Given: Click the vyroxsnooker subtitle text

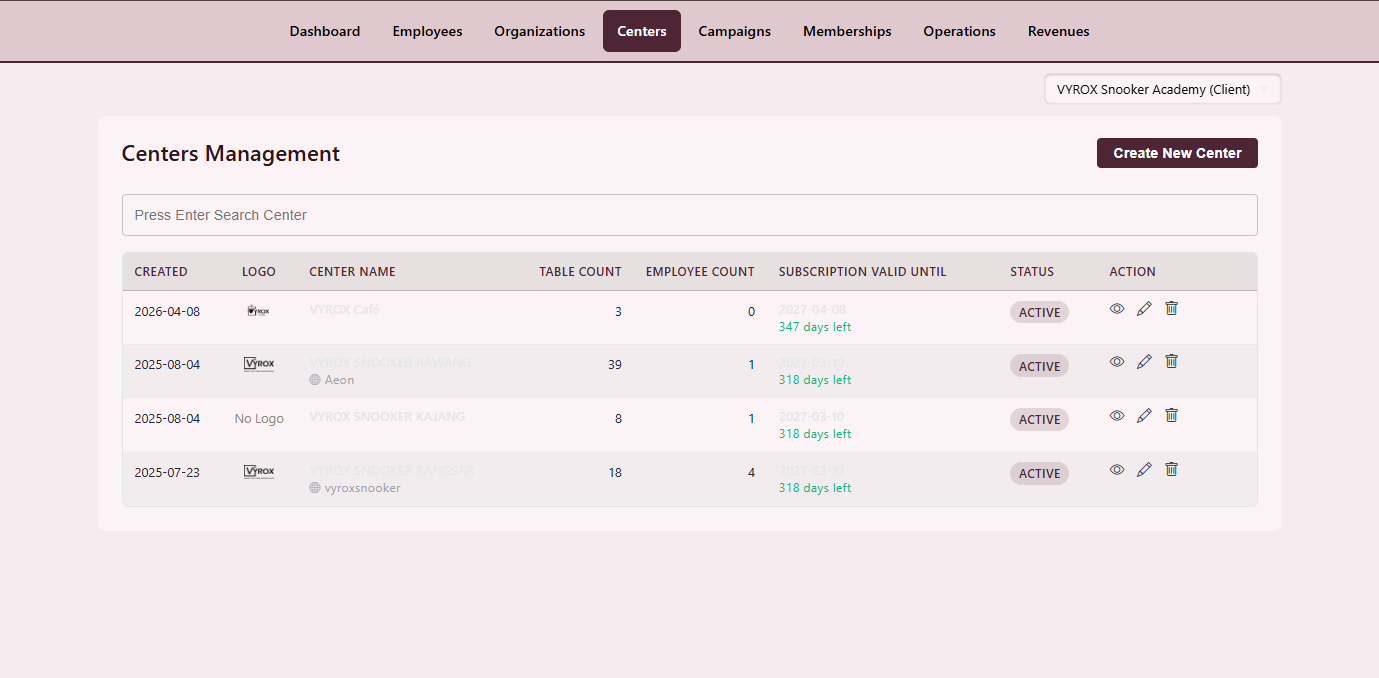Looking at the screenshot, I should [362, 488].
